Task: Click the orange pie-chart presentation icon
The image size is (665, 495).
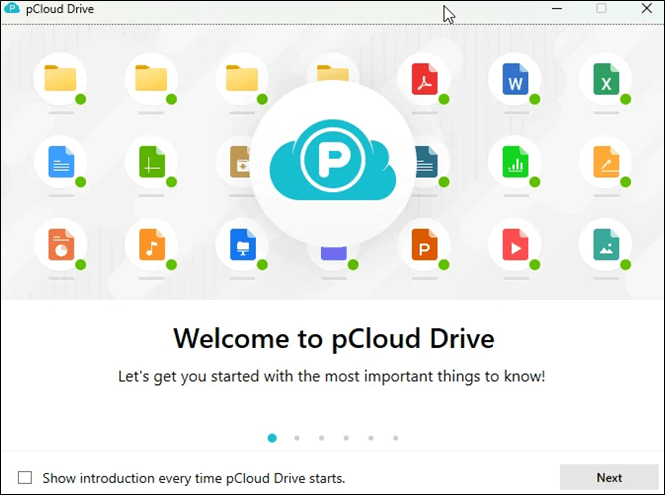Action: pos(61,244)
